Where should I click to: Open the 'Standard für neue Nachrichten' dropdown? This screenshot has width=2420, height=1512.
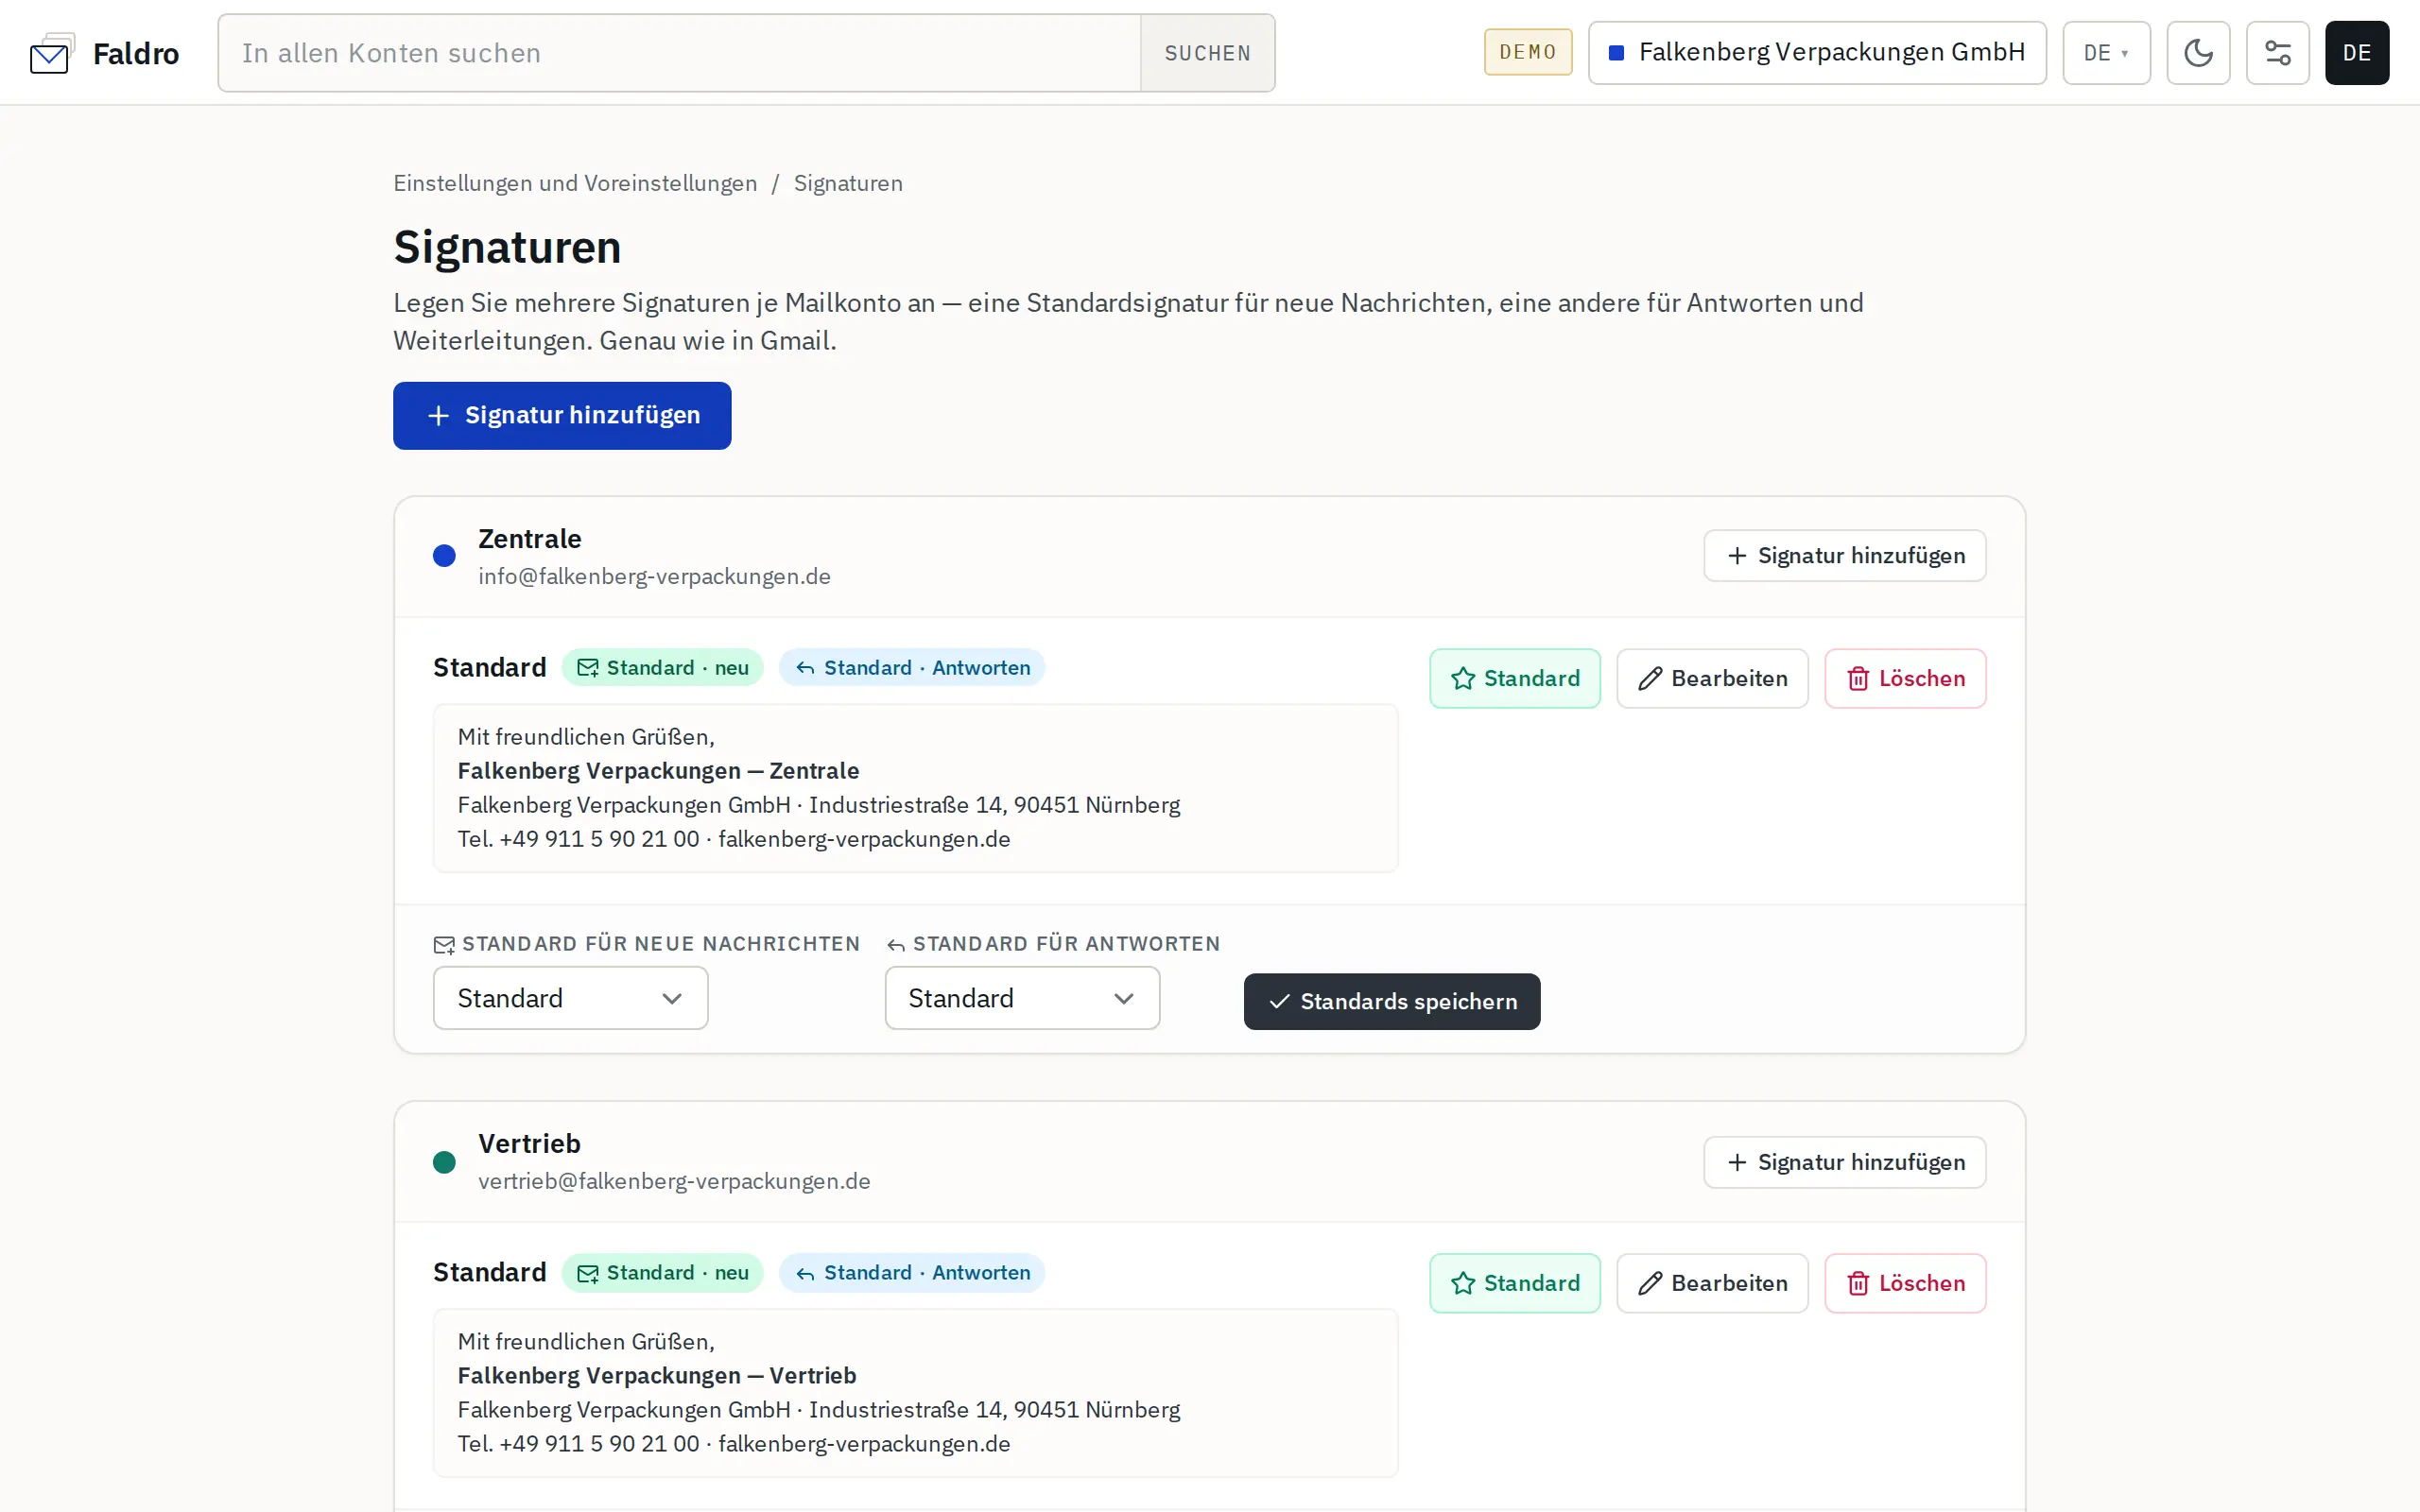[x=570, y=998]
